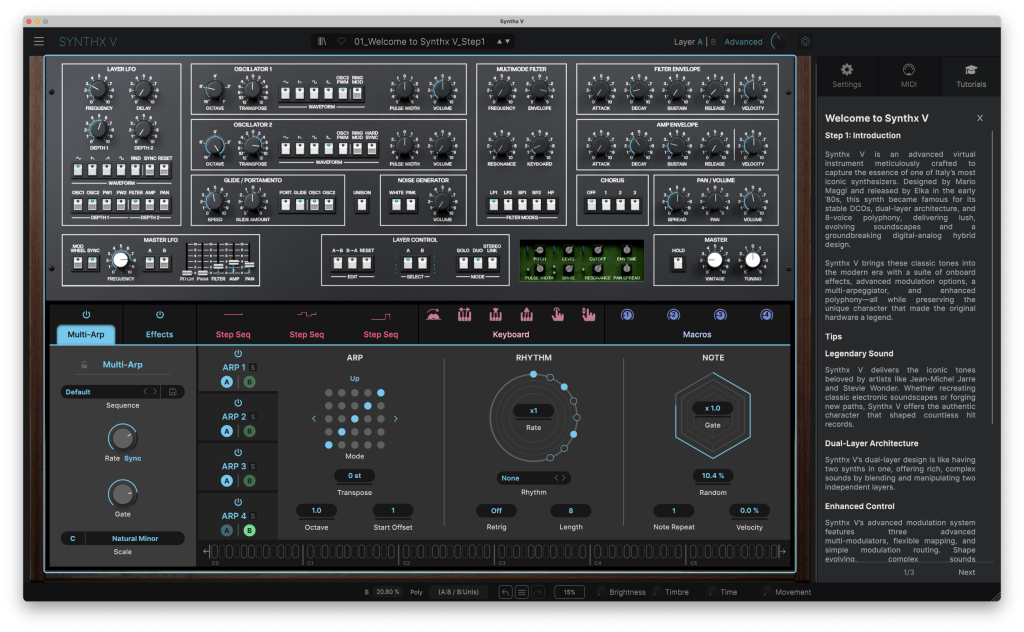
Task: Redo with the bottom bar arrow
Action: point(537,592)
